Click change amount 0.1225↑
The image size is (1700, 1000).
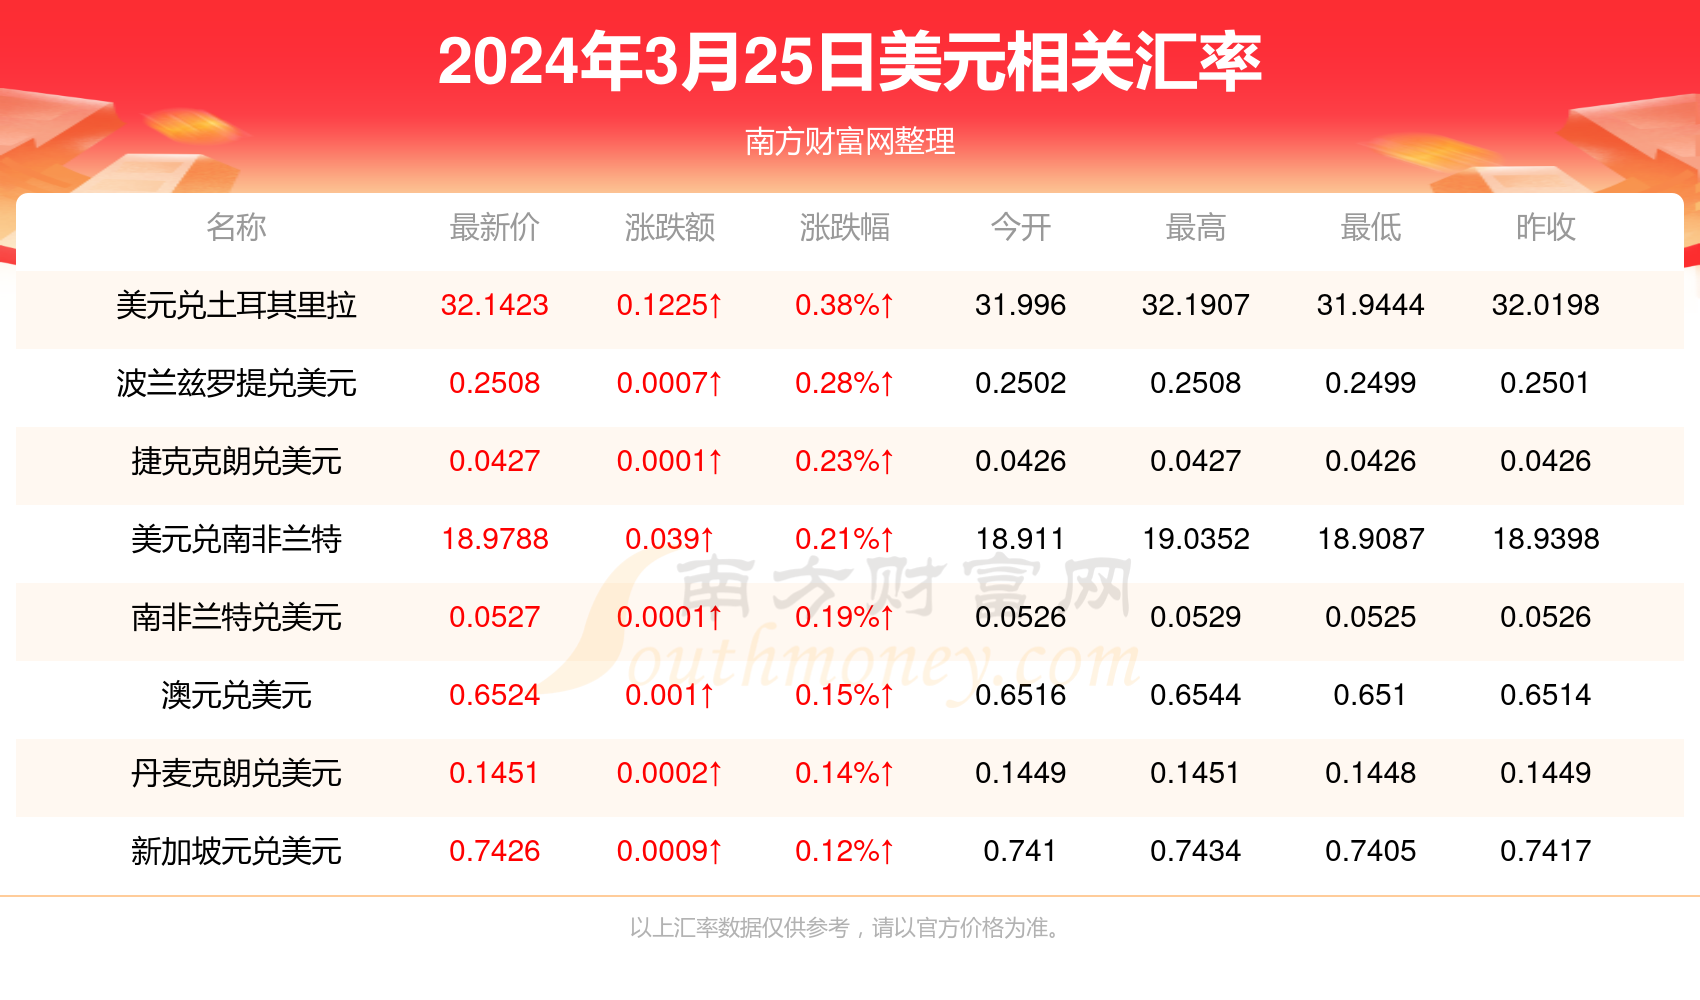[x=669, y=305]
